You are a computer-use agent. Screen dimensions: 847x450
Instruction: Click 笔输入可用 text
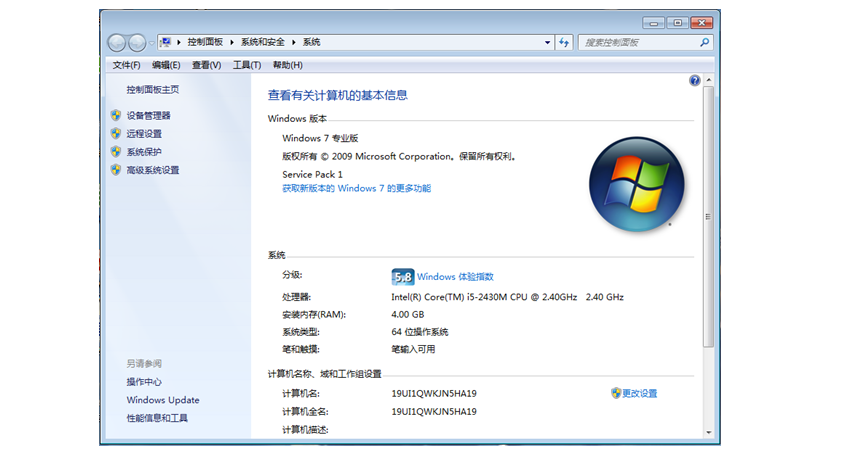(x=413, y=350)
